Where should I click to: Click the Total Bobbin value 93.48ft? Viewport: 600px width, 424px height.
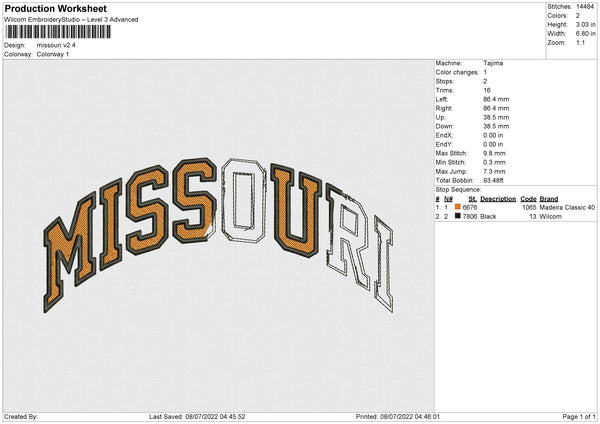click(493, 180)
